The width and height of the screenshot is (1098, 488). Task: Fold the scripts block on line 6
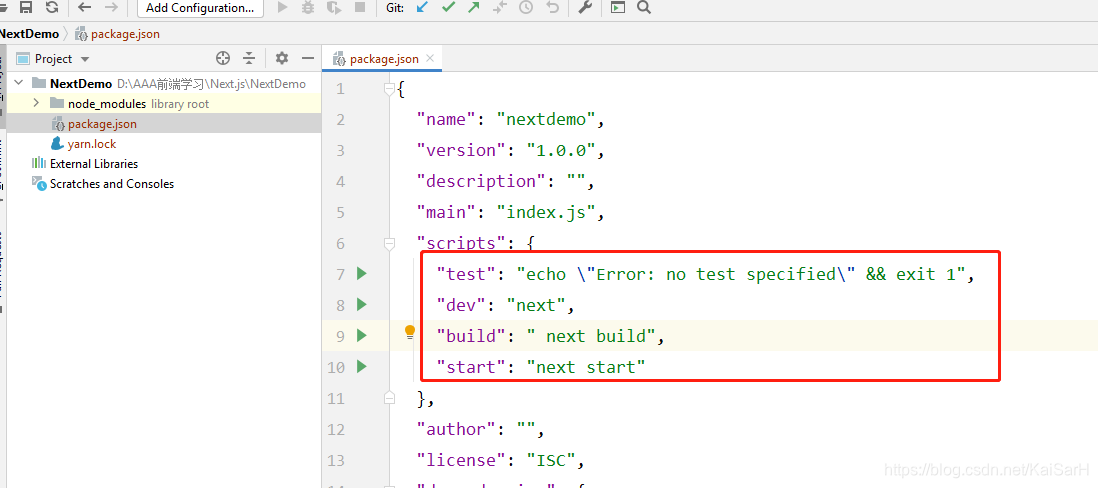tap(390, 243)
